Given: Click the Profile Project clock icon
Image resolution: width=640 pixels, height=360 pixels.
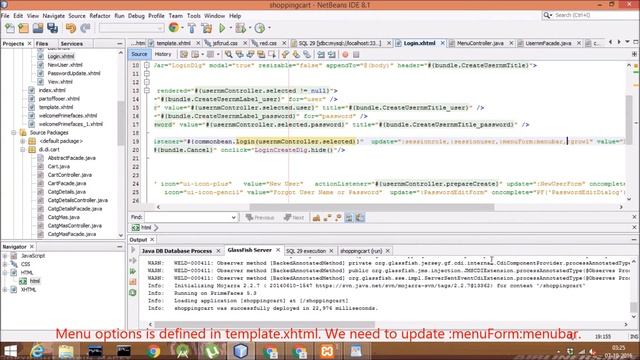Looking at the screenshot, I should [260, 28].
